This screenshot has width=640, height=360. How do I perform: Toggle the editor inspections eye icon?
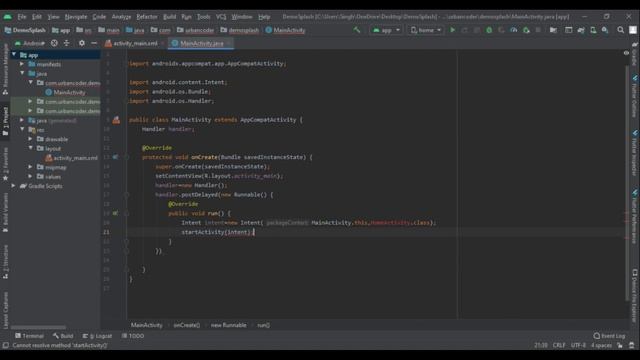coord(626,53)
